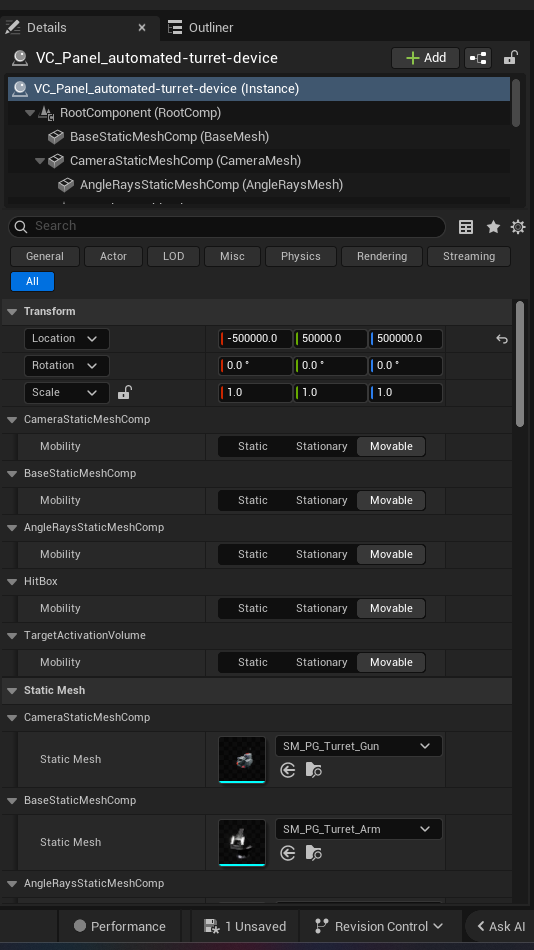The width and height of the screenshot is (534, 950).
Task: Toggle the Scale lock ratio icon
Action: click(x=124, y=393)
